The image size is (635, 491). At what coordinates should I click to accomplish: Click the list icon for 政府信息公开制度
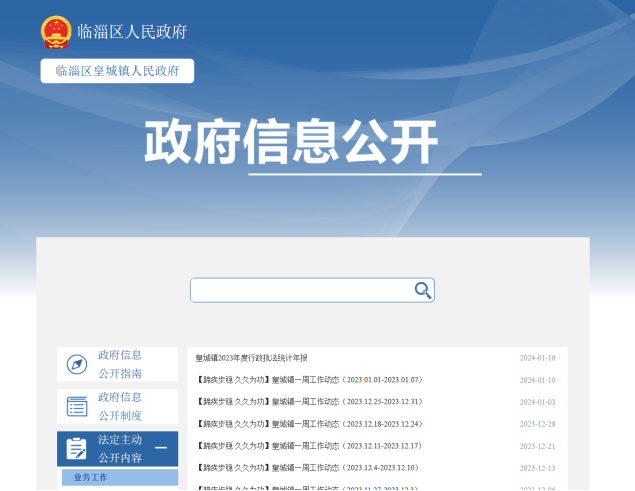[x=77, y=406]
